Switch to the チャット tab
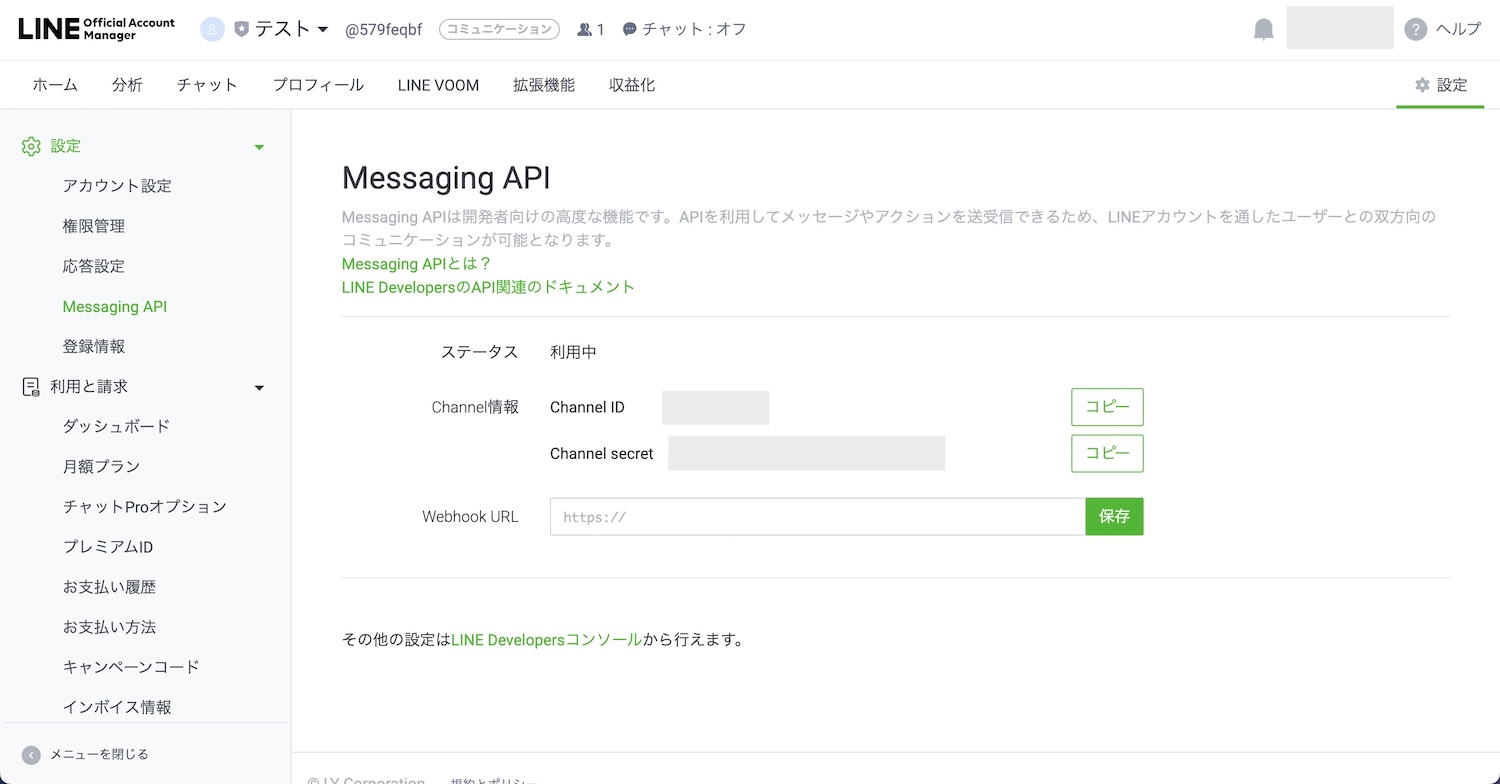The image size is (1500, 784). click(207, 85)
